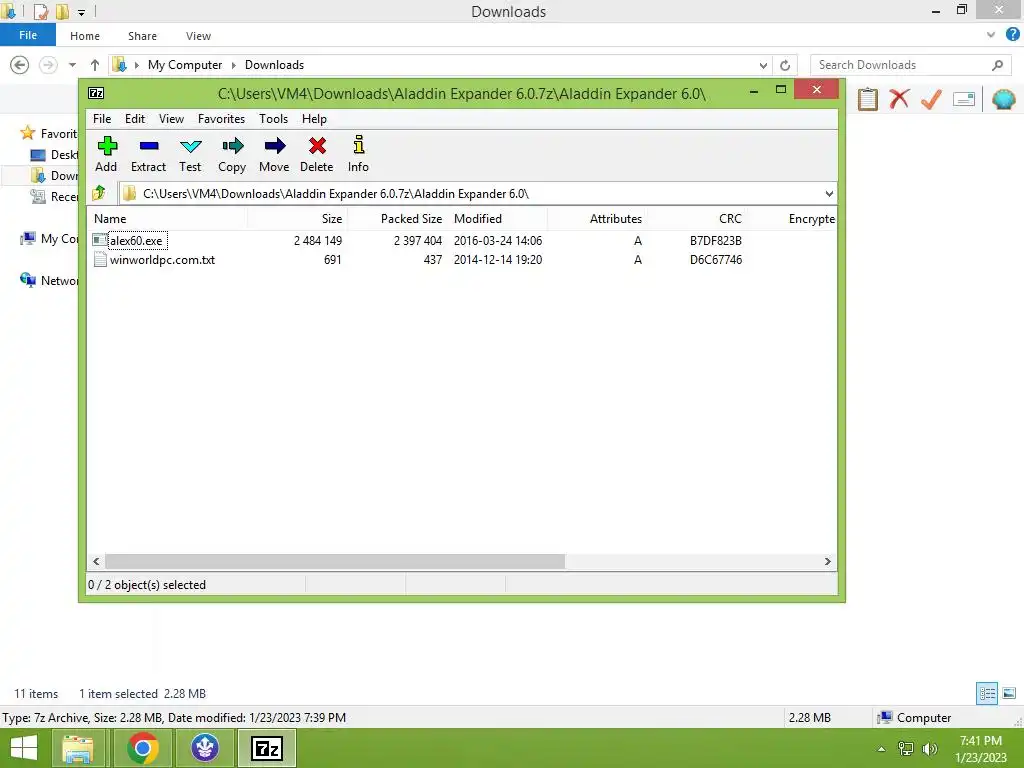Click the volume speaker tray icon
The image size is (1024, 768).
click(929, 749)
